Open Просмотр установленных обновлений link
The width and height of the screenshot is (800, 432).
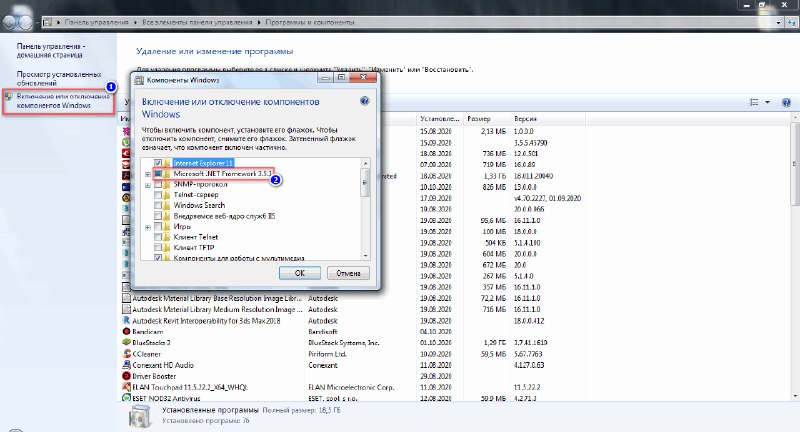pos(59,79)
